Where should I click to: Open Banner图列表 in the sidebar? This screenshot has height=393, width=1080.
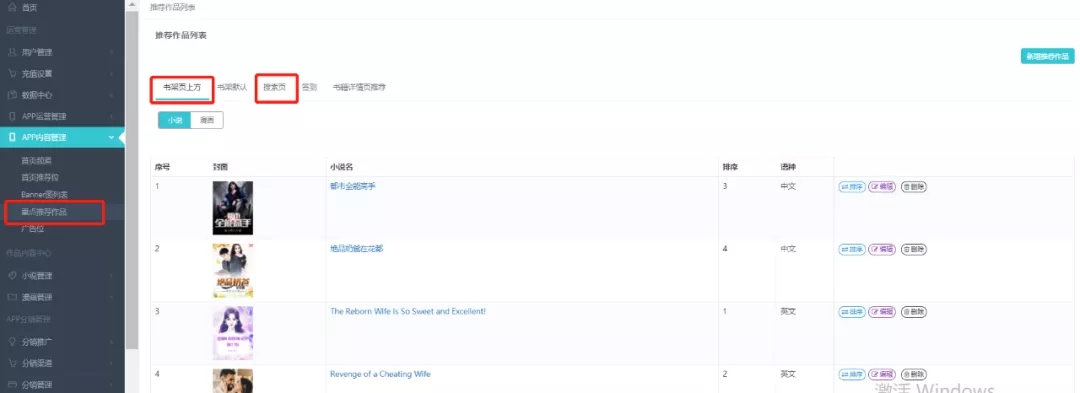click(x=45, y=195)
